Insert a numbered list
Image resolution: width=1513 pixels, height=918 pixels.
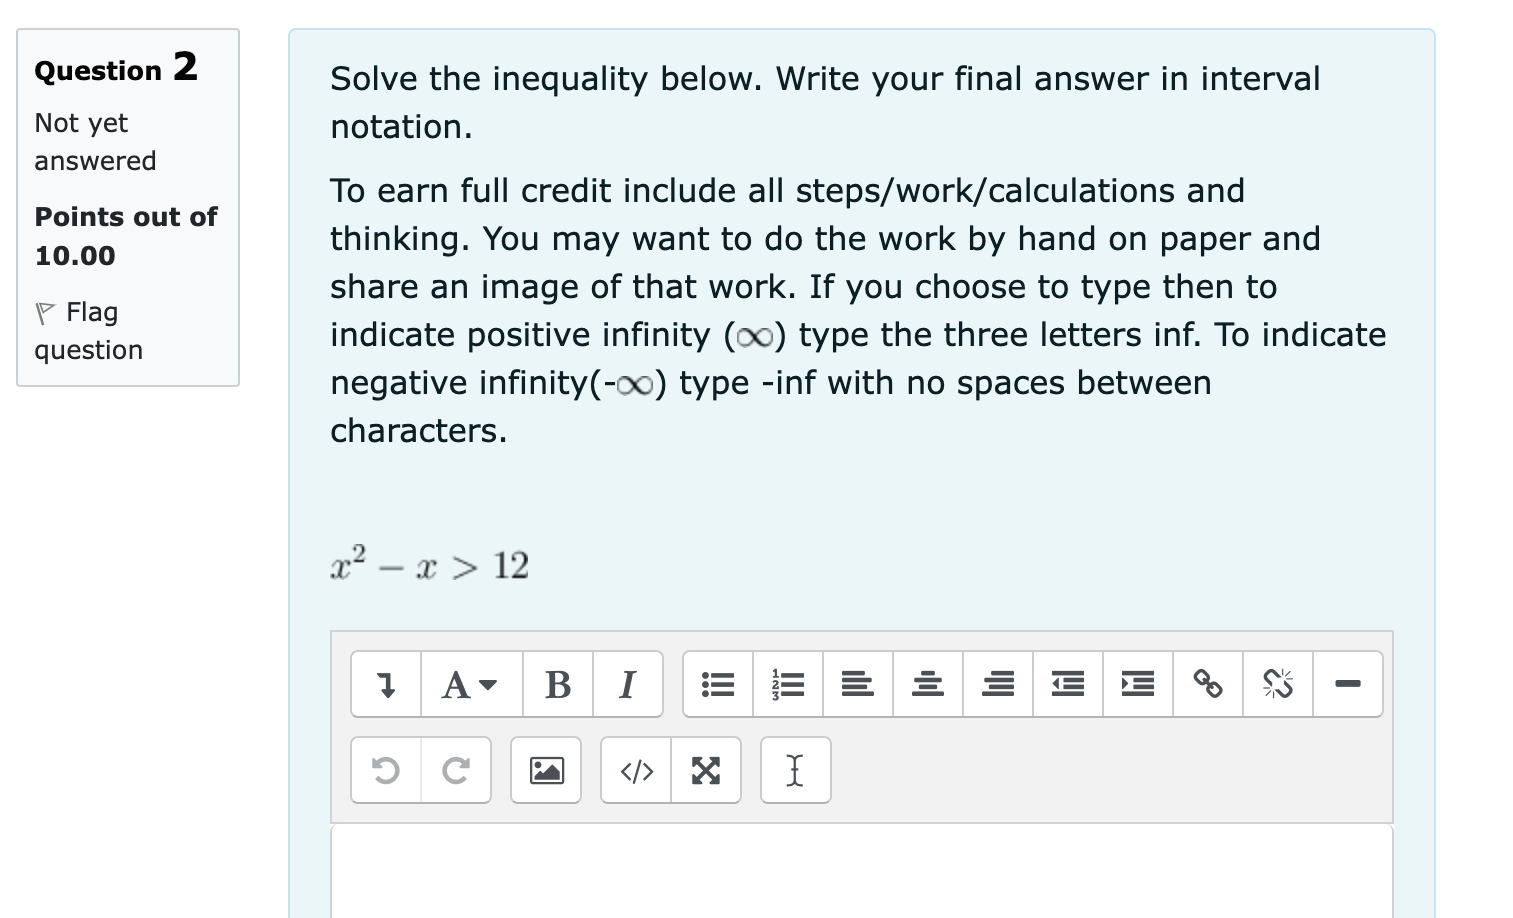point(788,684)
